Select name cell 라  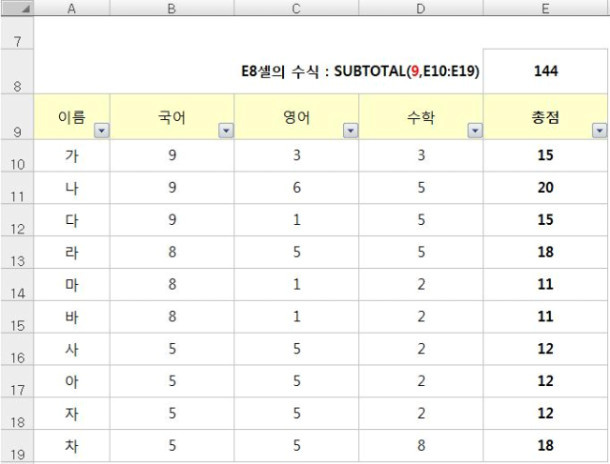[72, 252]
